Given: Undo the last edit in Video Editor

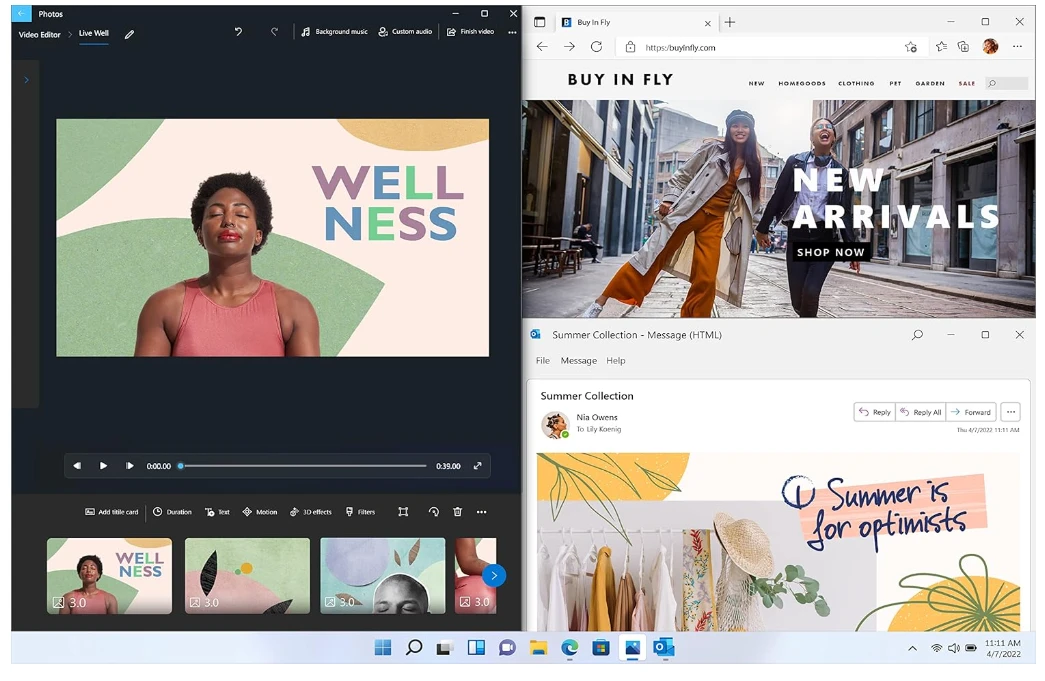Looking at the screenshot, I should point(238,32).
